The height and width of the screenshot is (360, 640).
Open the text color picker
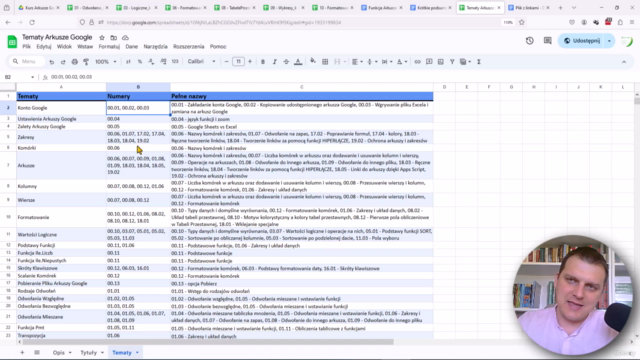[298, 62]
